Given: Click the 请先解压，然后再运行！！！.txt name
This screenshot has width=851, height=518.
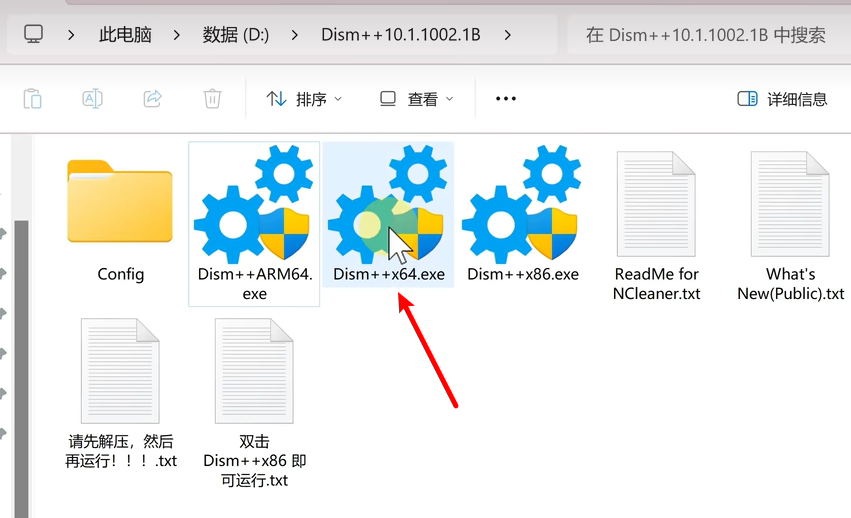Looking at the screenshot, I should [120, 451].
